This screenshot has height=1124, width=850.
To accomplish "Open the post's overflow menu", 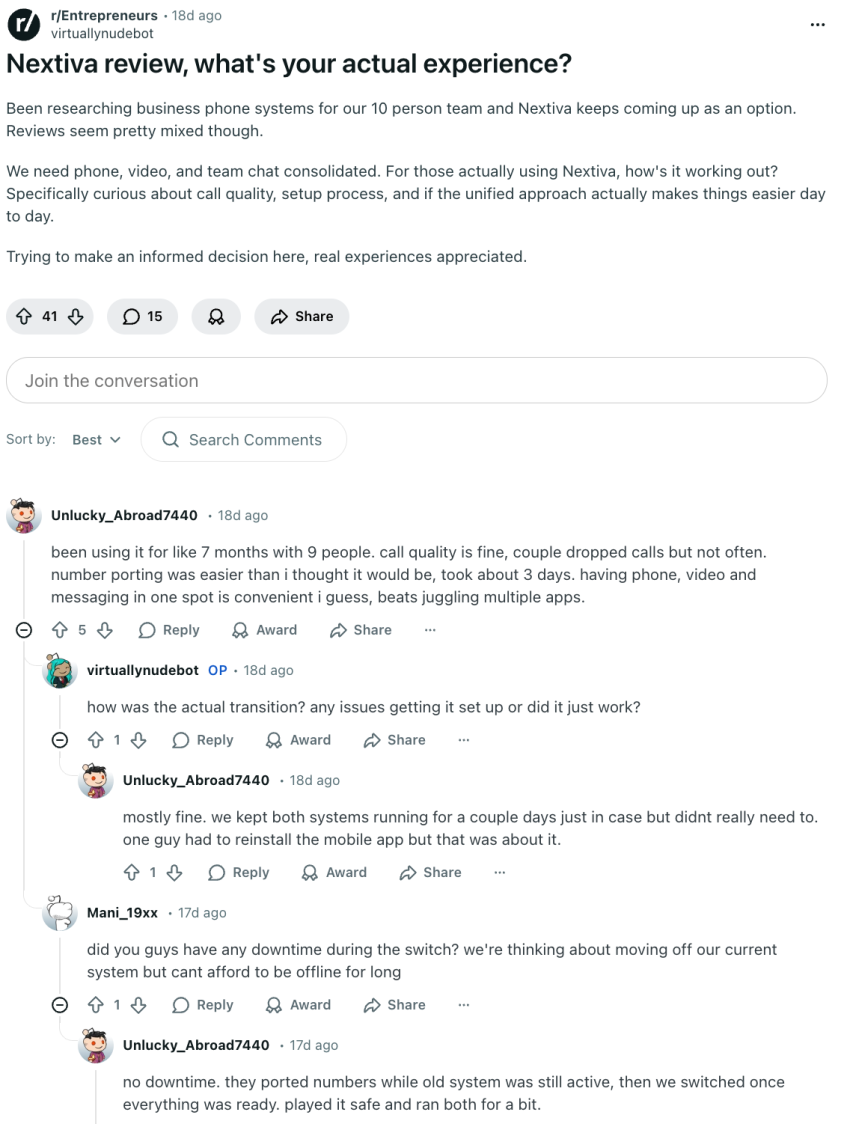I will (x=817, y=23).
